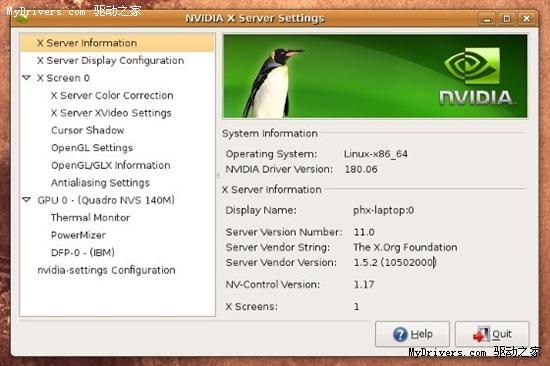Viewport: 550px width, 366px height.
Task: Click the X Screens label
Action: pyautogui.click(x=251, y=307)
